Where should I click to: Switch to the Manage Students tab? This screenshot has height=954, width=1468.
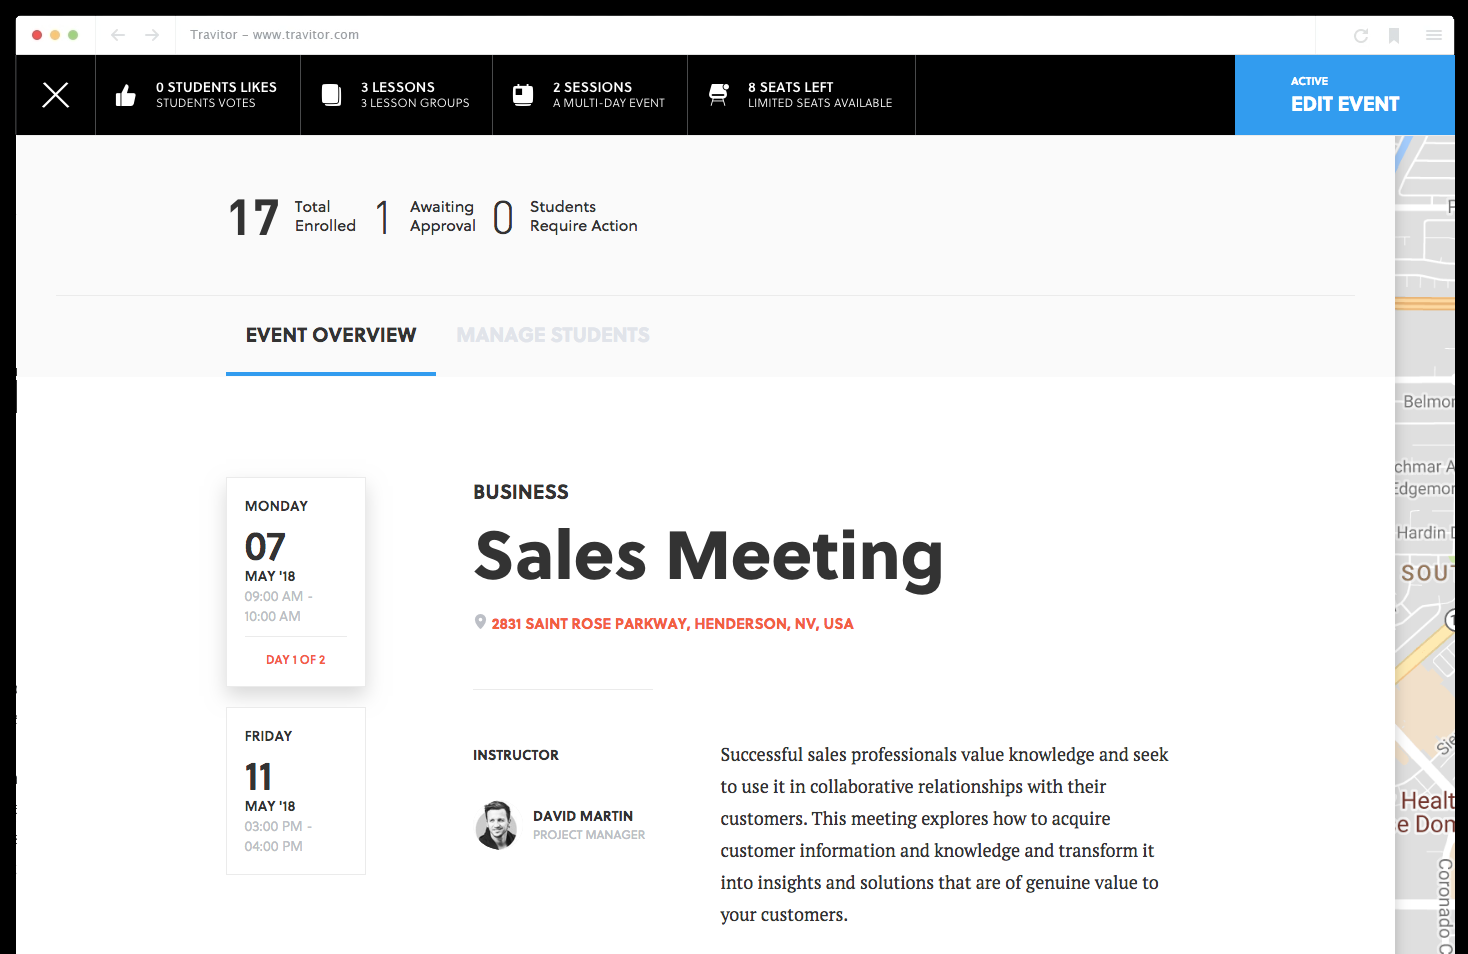tap(553, 334)
